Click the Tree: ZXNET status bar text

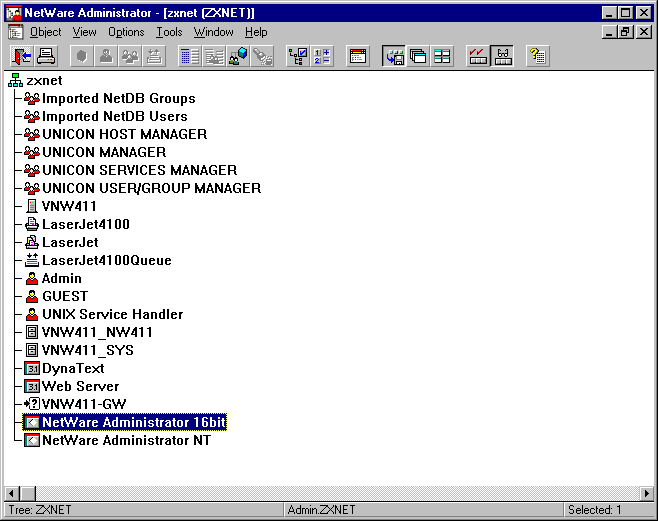(x=40, y=510)
